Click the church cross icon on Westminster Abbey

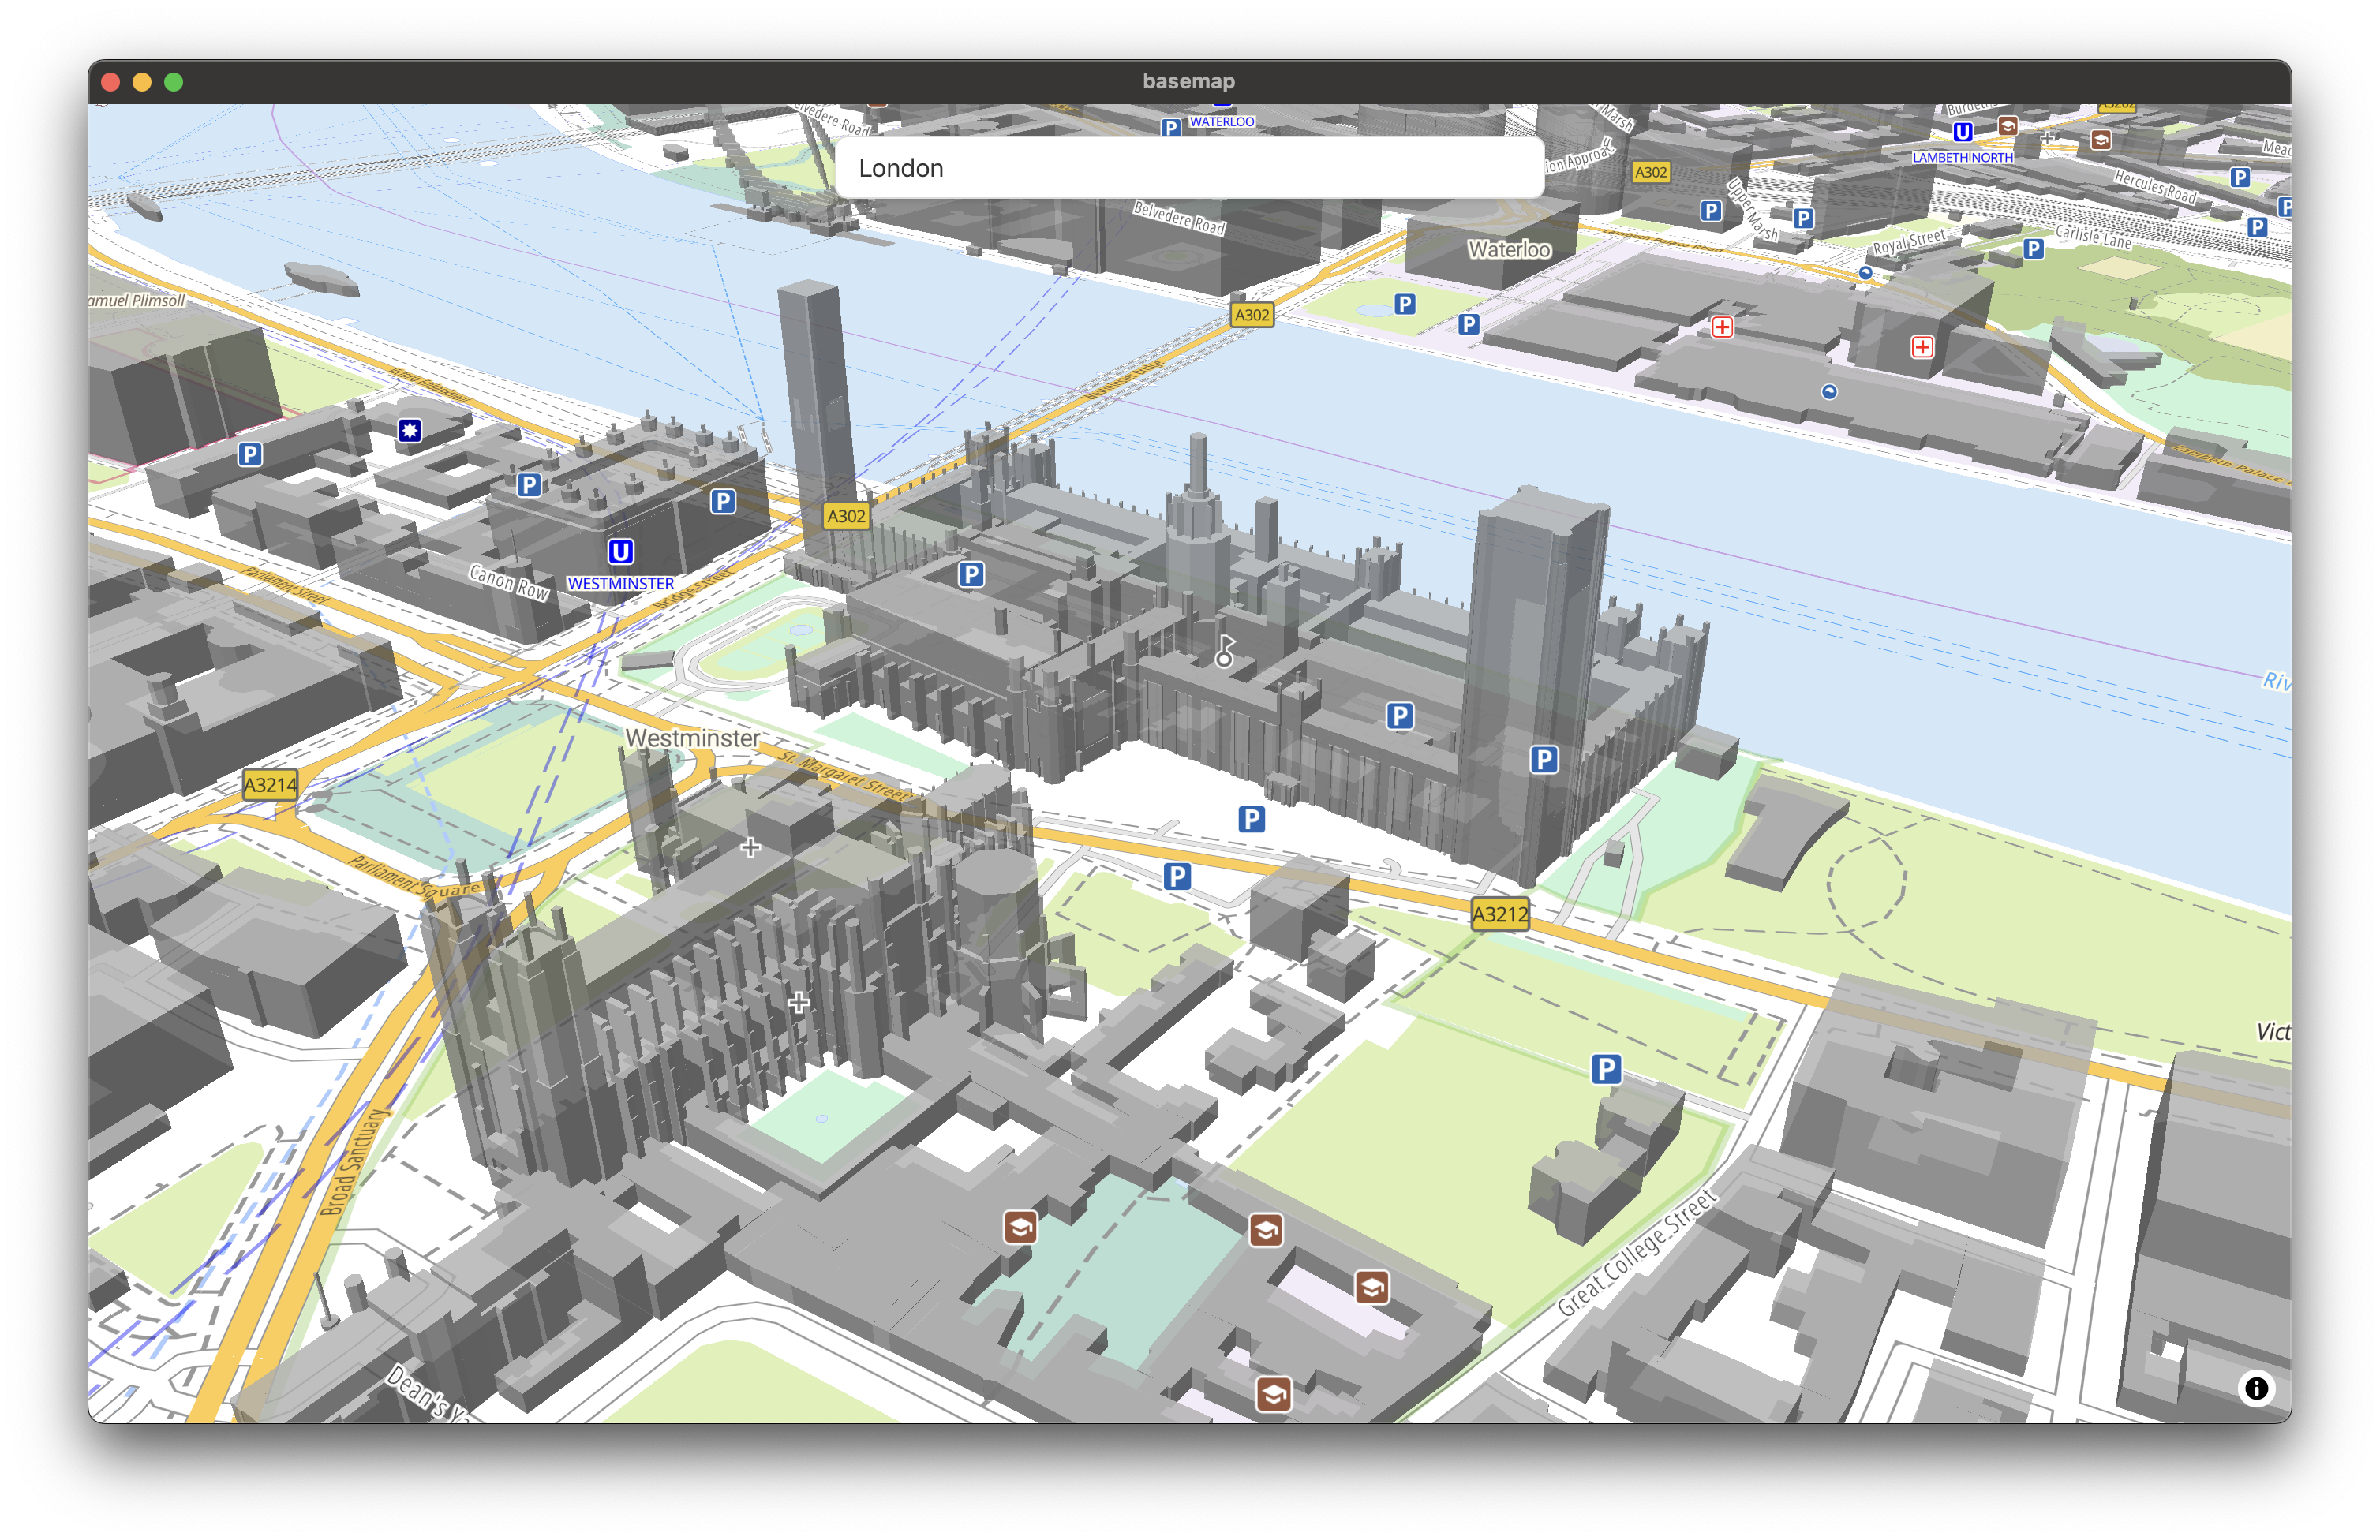[798, 1002]
